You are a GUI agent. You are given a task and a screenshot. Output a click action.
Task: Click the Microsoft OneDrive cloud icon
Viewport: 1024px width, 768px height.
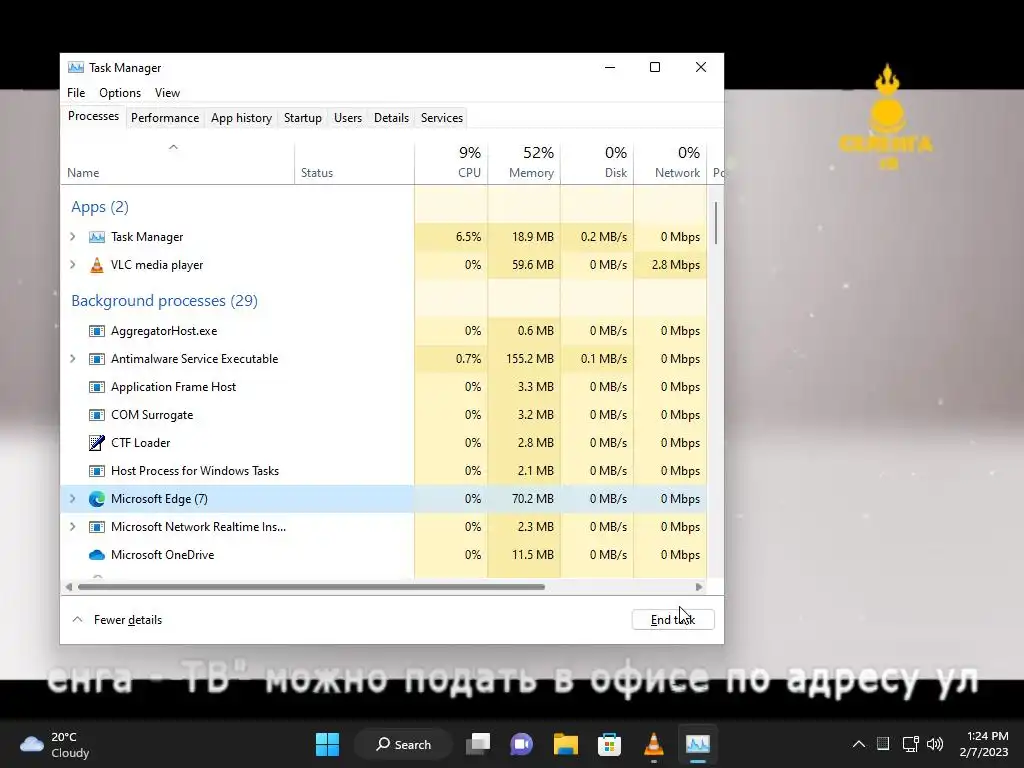pyautogui.click(x=97, y=555)
